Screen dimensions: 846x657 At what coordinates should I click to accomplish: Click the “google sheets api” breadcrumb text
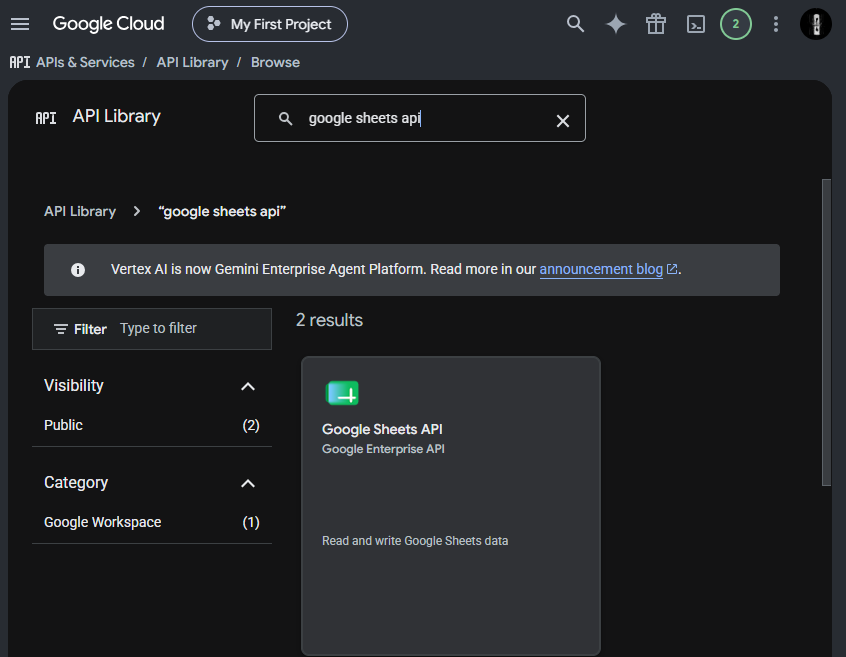pos(222,211)
